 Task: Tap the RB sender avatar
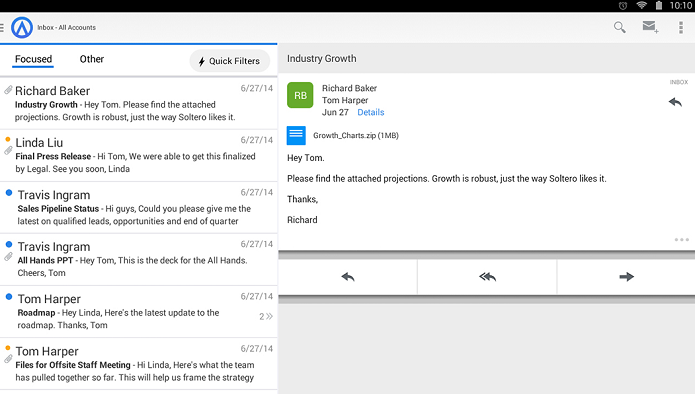click(300, 95)
